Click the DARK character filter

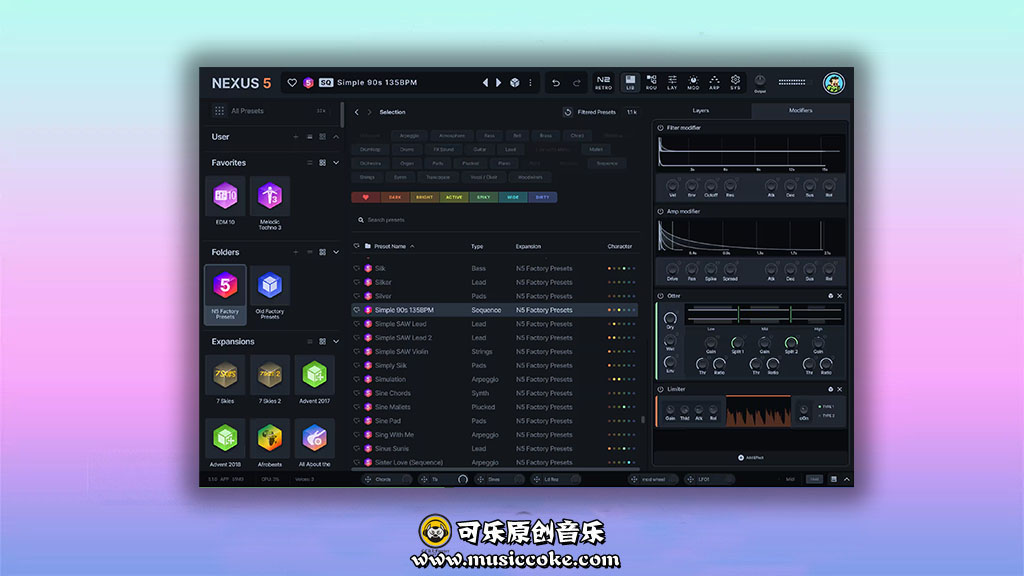click(x=395, y=197)
